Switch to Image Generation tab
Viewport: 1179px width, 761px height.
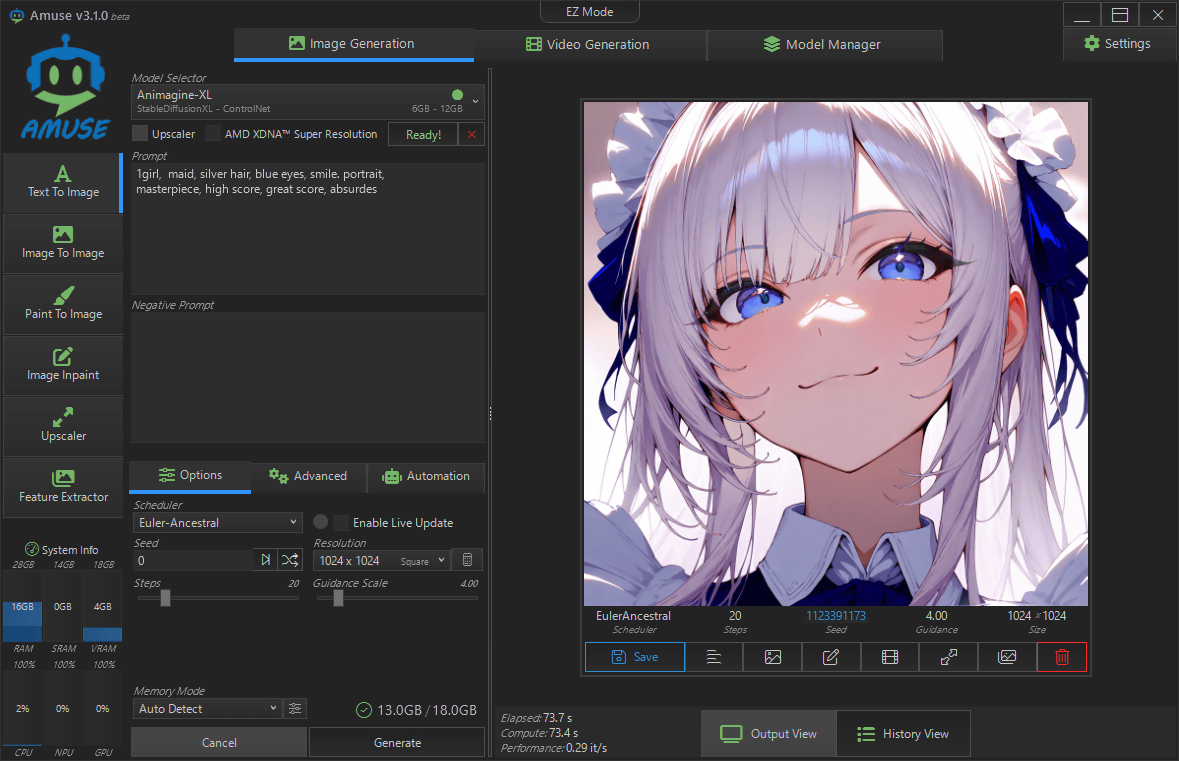[353, 44]
